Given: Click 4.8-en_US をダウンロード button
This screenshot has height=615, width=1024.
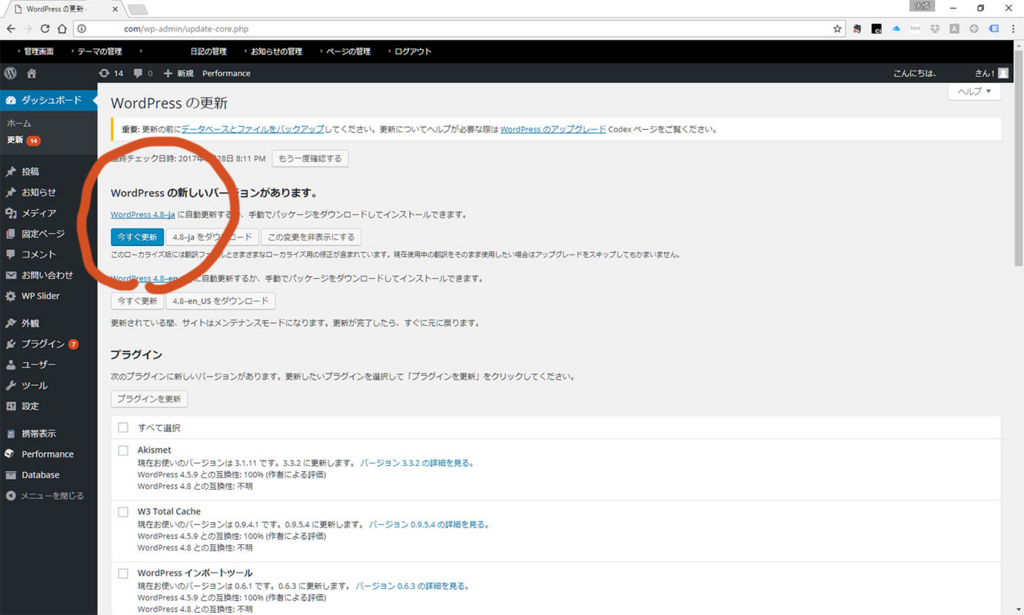Looking at the screenshot, I should coord(221,301).
